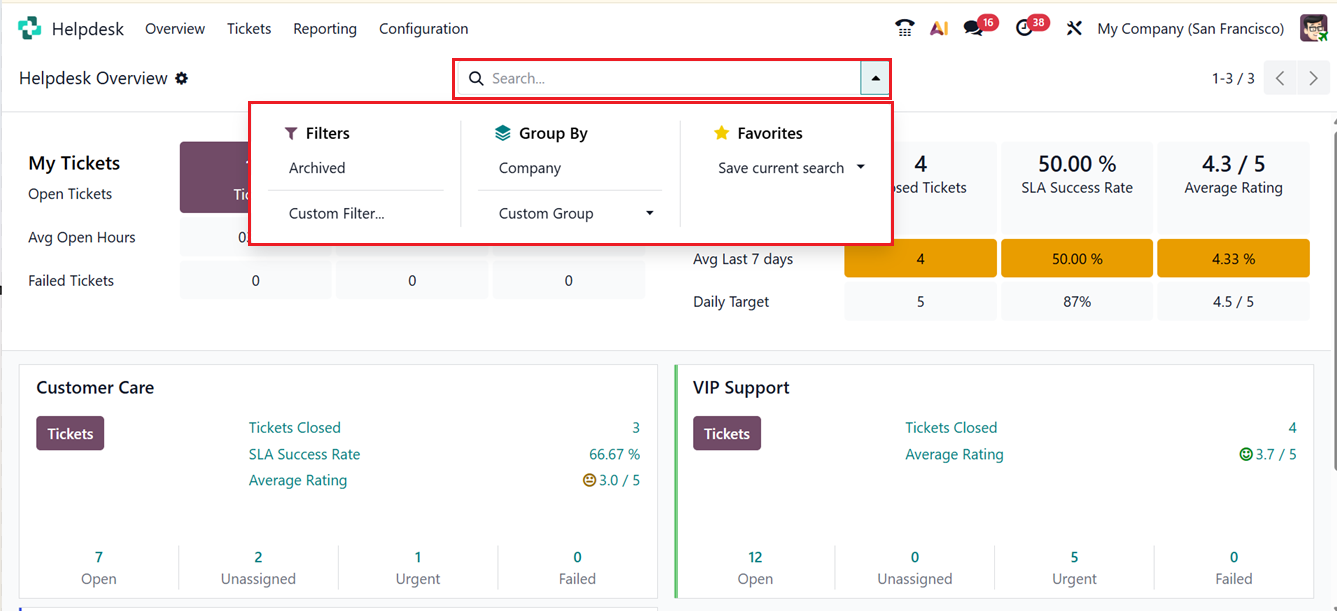
Task: Open the Reporting menu
Action: pyautogui.click(x=325, y=29)
